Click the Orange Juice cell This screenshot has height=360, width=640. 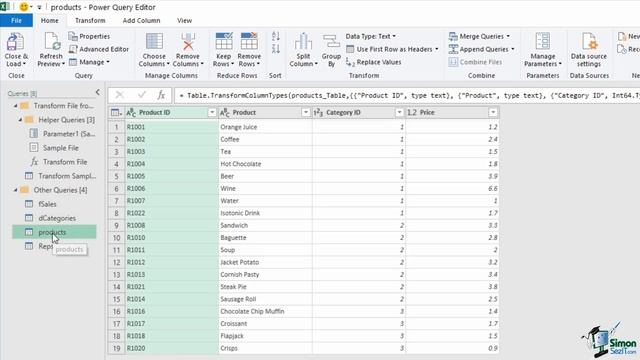pyautogui.click(x=265, y=127)
